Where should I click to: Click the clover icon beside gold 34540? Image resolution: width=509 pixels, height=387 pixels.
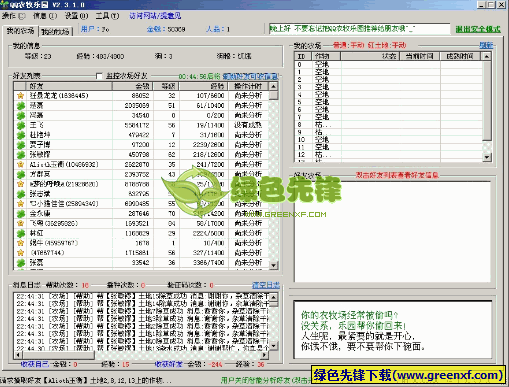click(21, 115)
